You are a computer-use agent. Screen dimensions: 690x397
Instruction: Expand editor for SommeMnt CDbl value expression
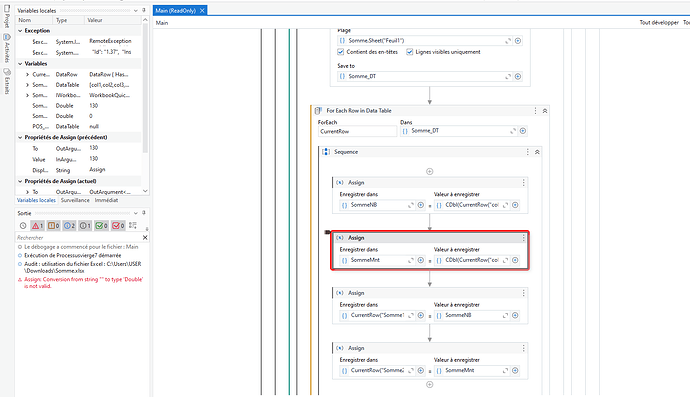pos(505,260)
